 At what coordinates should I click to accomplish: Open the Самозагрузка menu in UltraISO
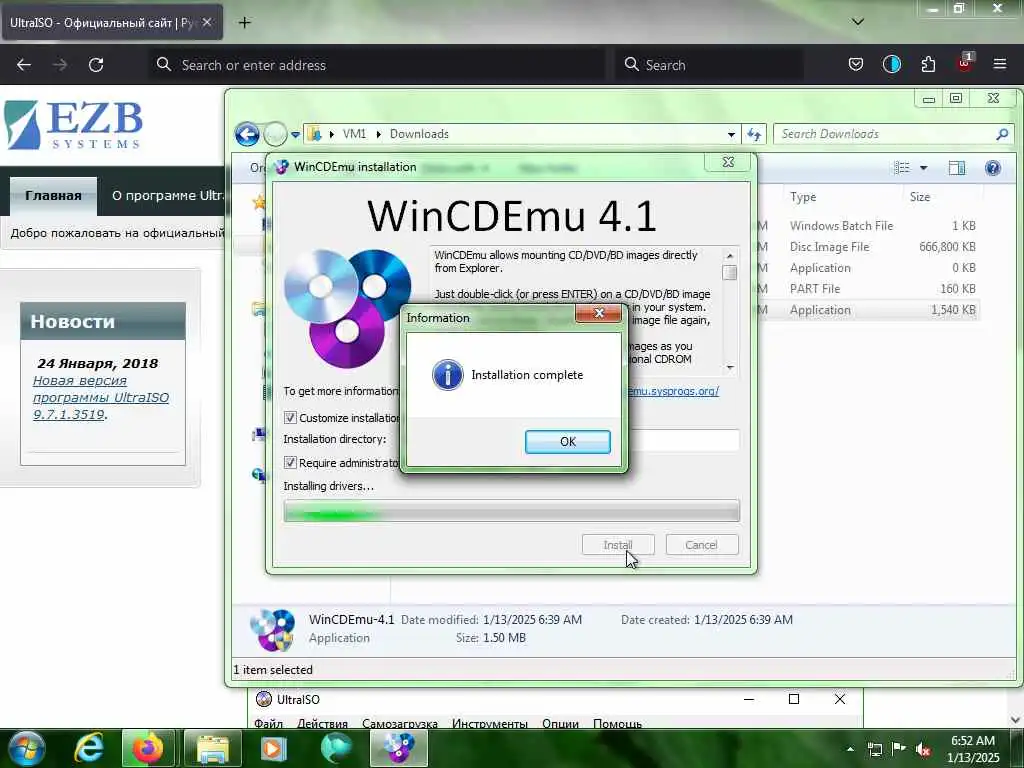pos(400,723)
